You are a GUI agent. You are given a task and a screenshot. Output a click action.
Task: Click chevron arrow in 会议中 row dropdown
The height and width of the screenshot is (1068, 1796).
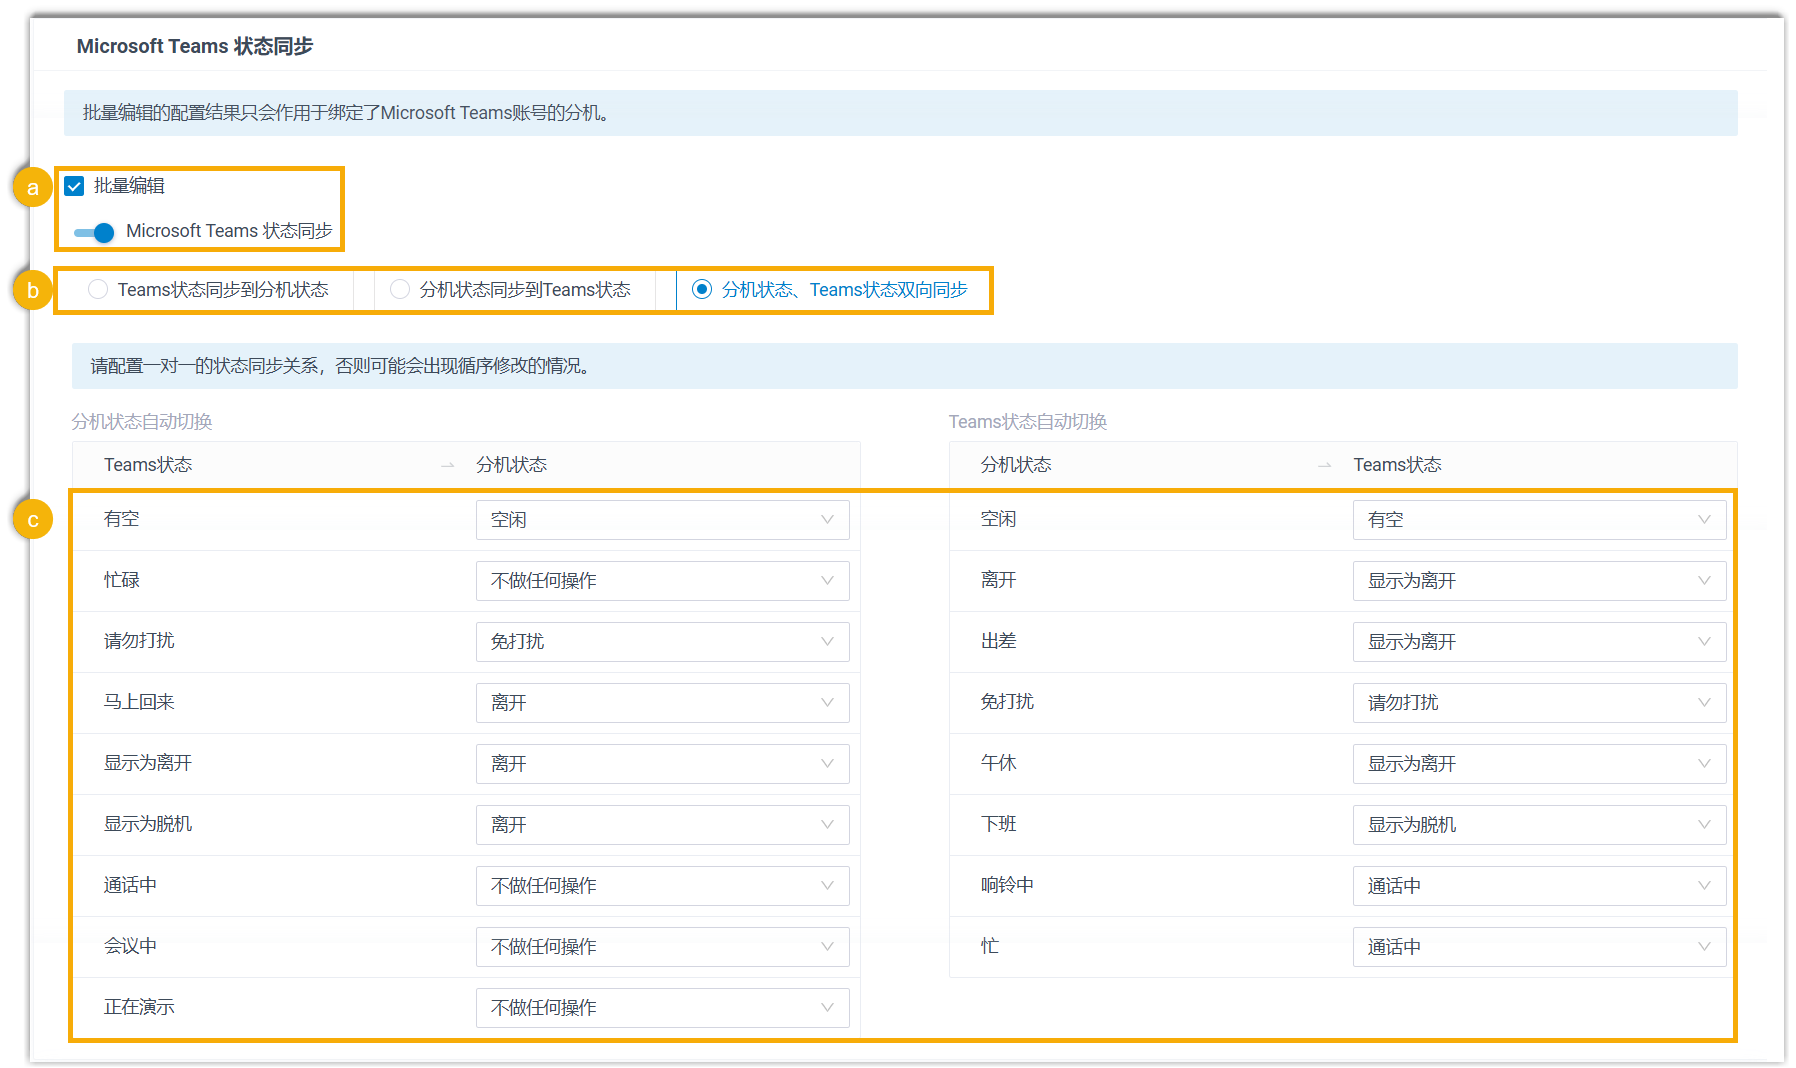click(827, 947)
